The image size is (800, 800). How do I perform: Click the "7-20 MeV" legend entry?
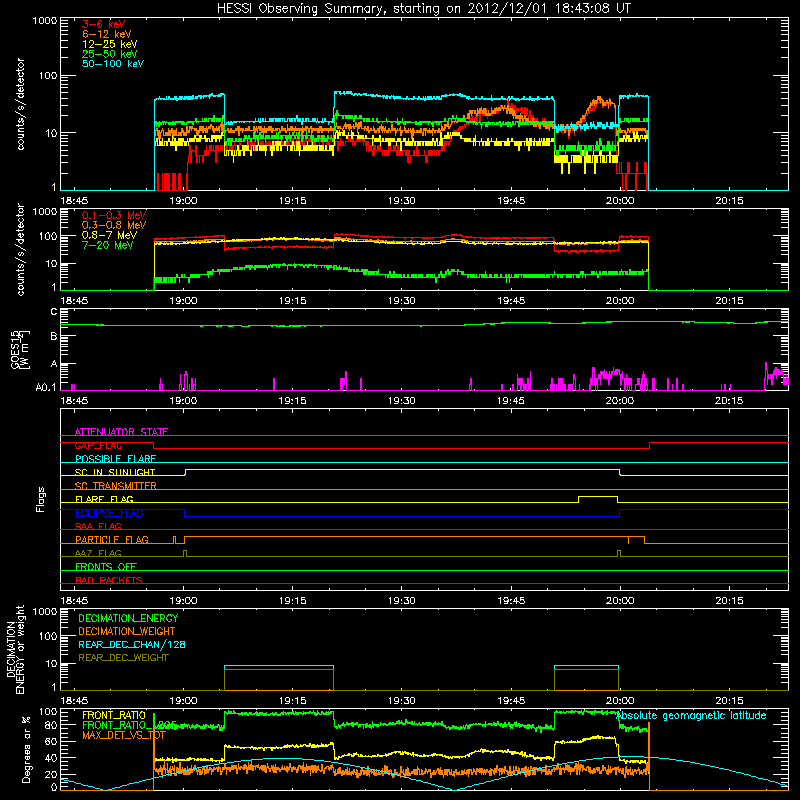107,245
